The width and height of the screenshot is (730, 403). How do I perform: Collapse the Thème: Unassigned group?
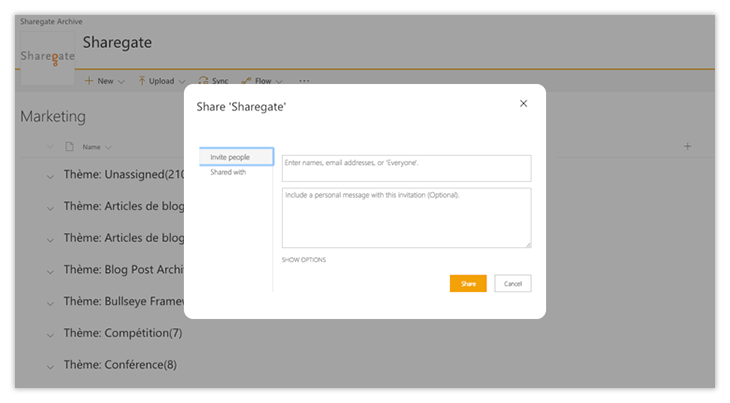50,177
